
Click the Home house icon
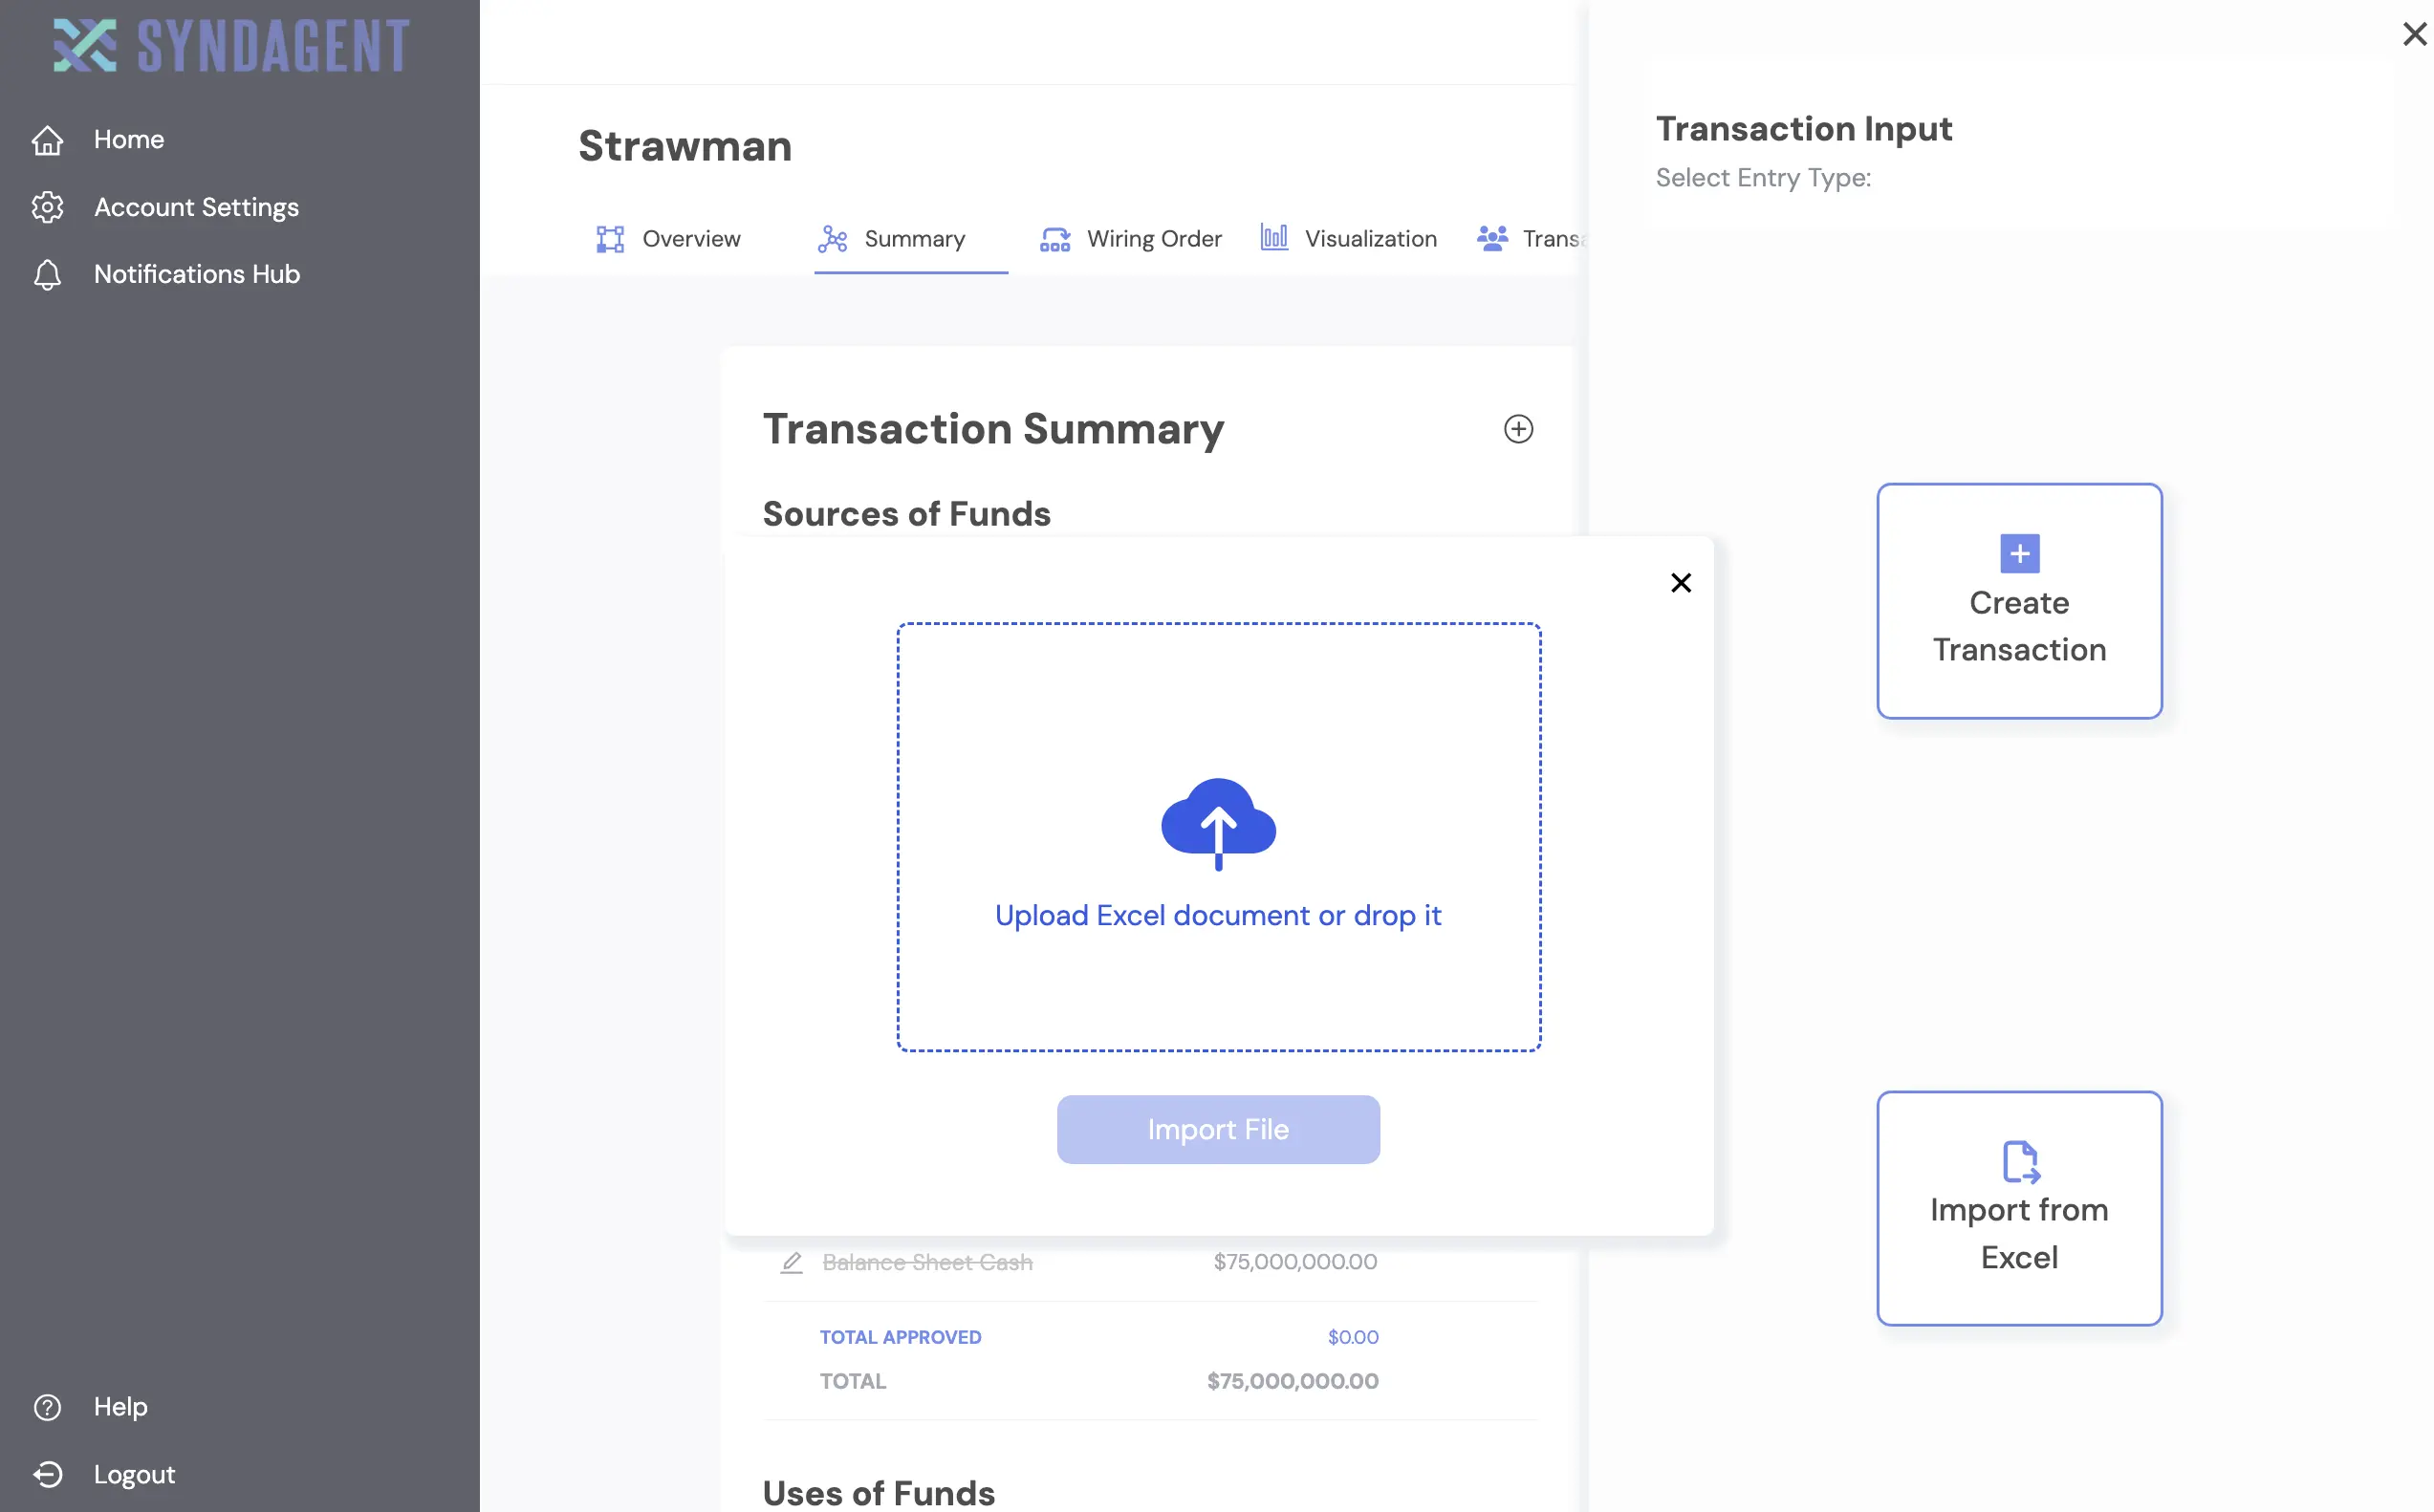pyautogui.click(x=47, y=140)
